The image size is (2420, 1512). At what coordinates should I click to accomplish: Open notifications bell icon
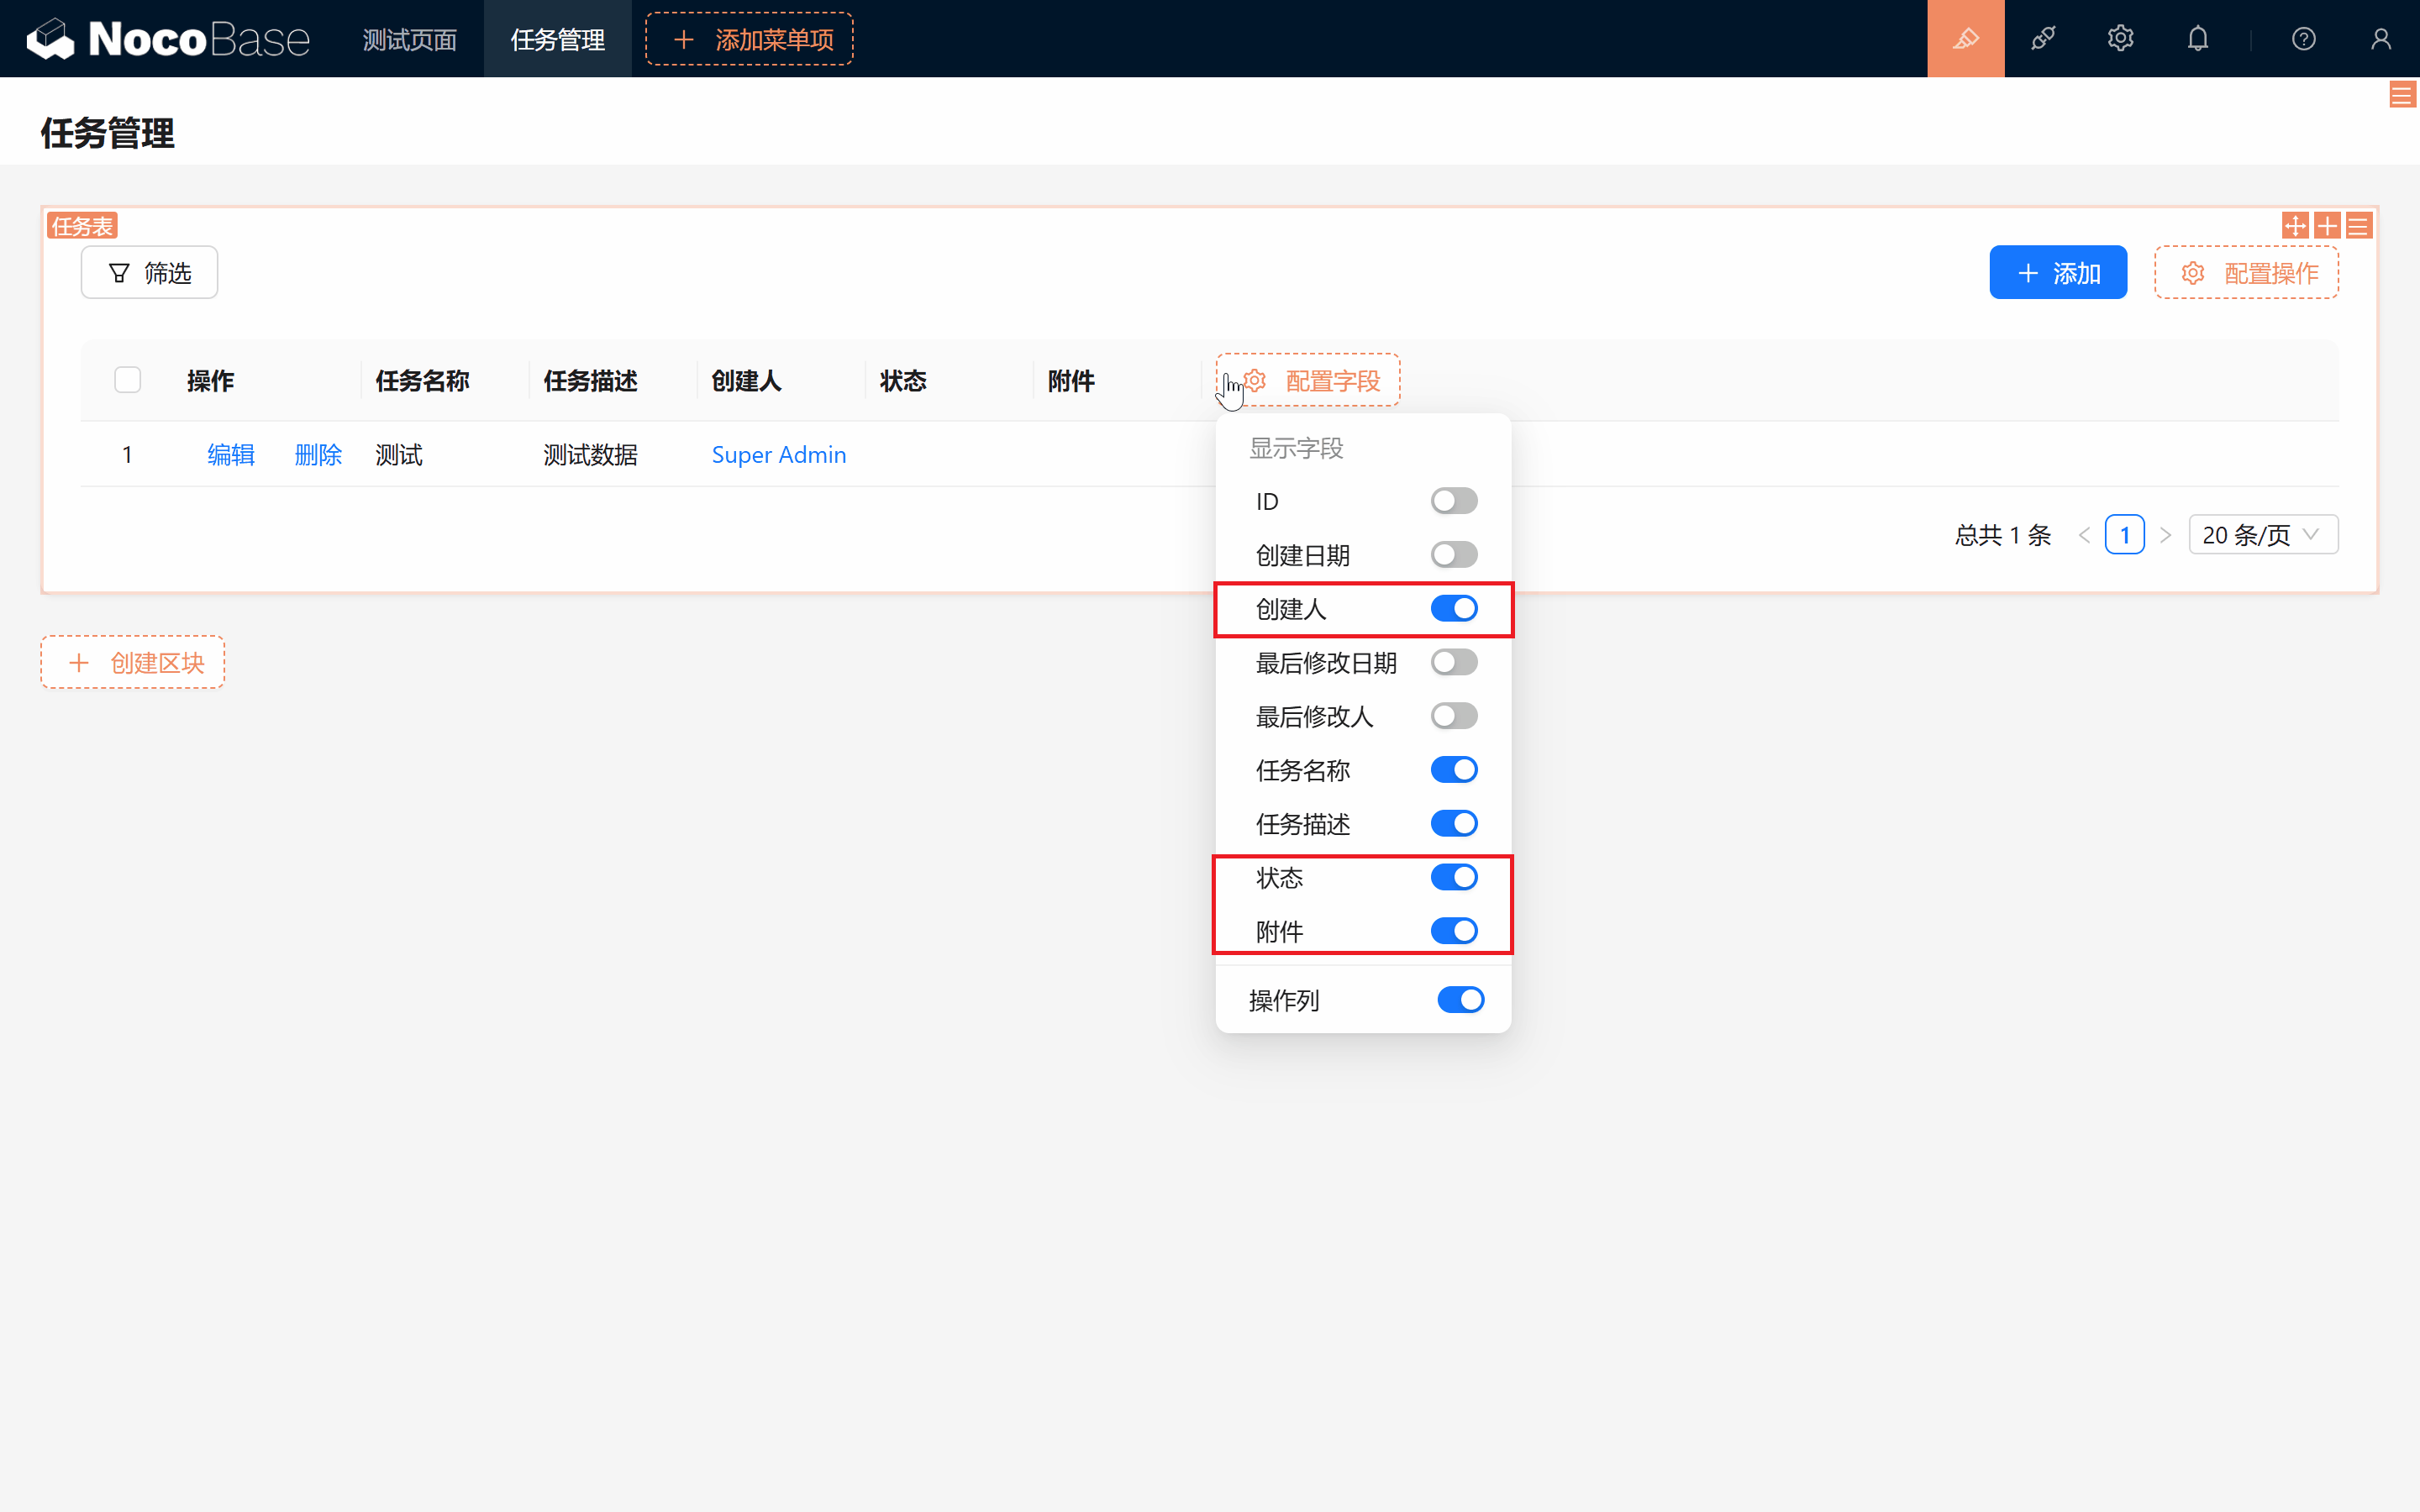click(x=2197, y=39)
